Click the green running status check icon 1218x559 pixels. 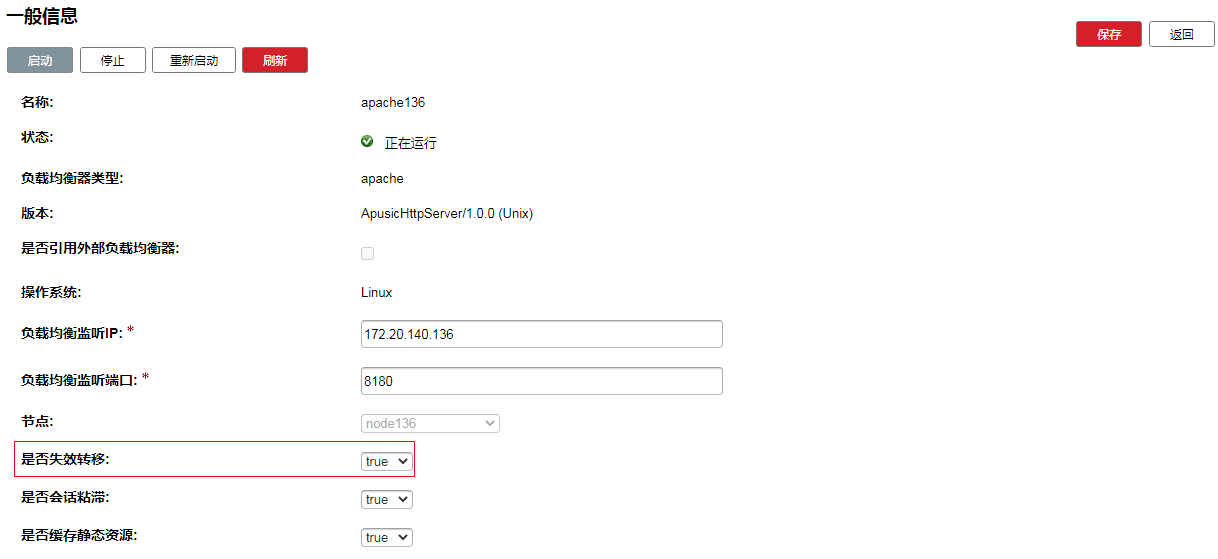pyautogui.click(x=367, y=142)
